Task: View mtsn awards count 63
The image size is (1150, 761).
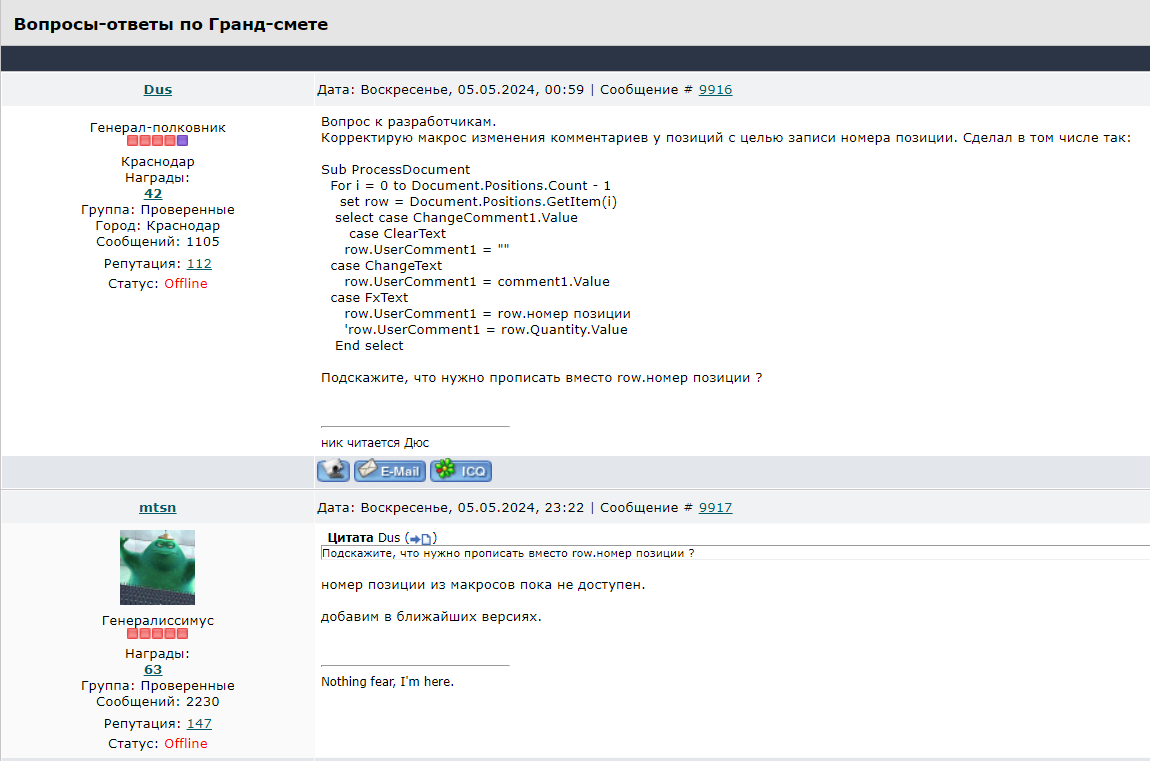Action: coord(153,669)
